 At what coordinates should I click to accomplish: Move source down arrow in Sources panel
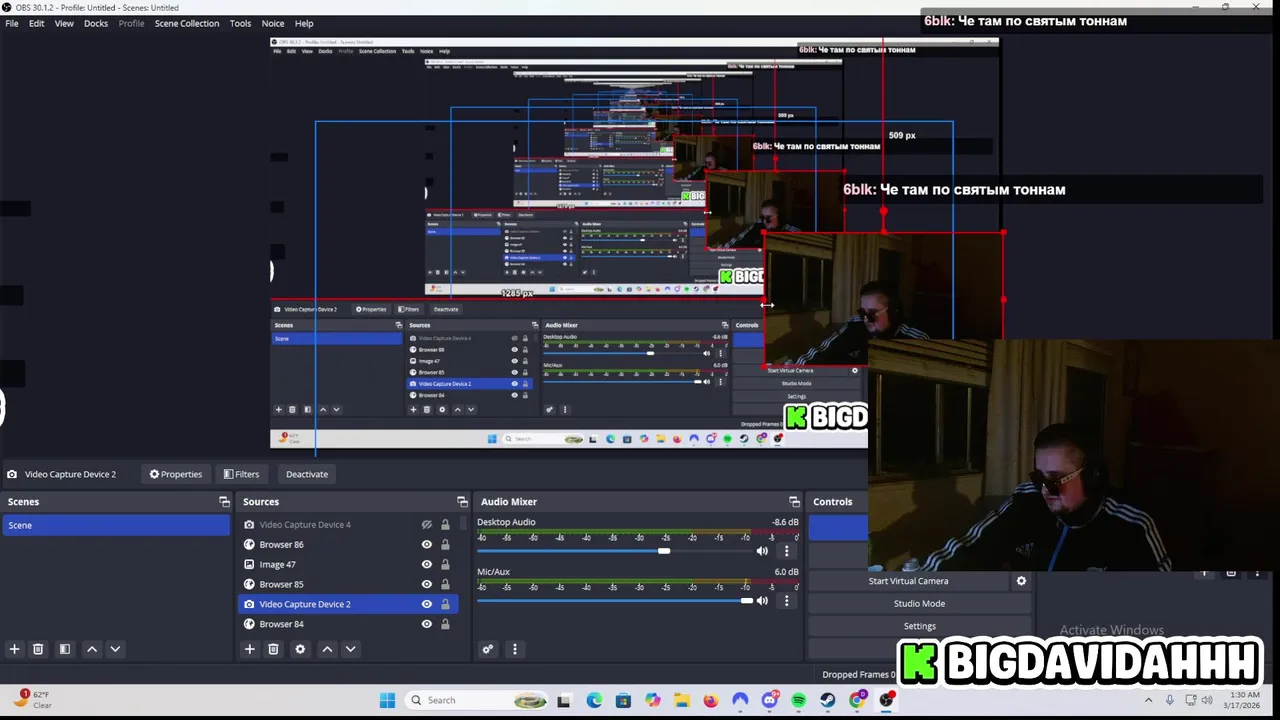(350, 649)
